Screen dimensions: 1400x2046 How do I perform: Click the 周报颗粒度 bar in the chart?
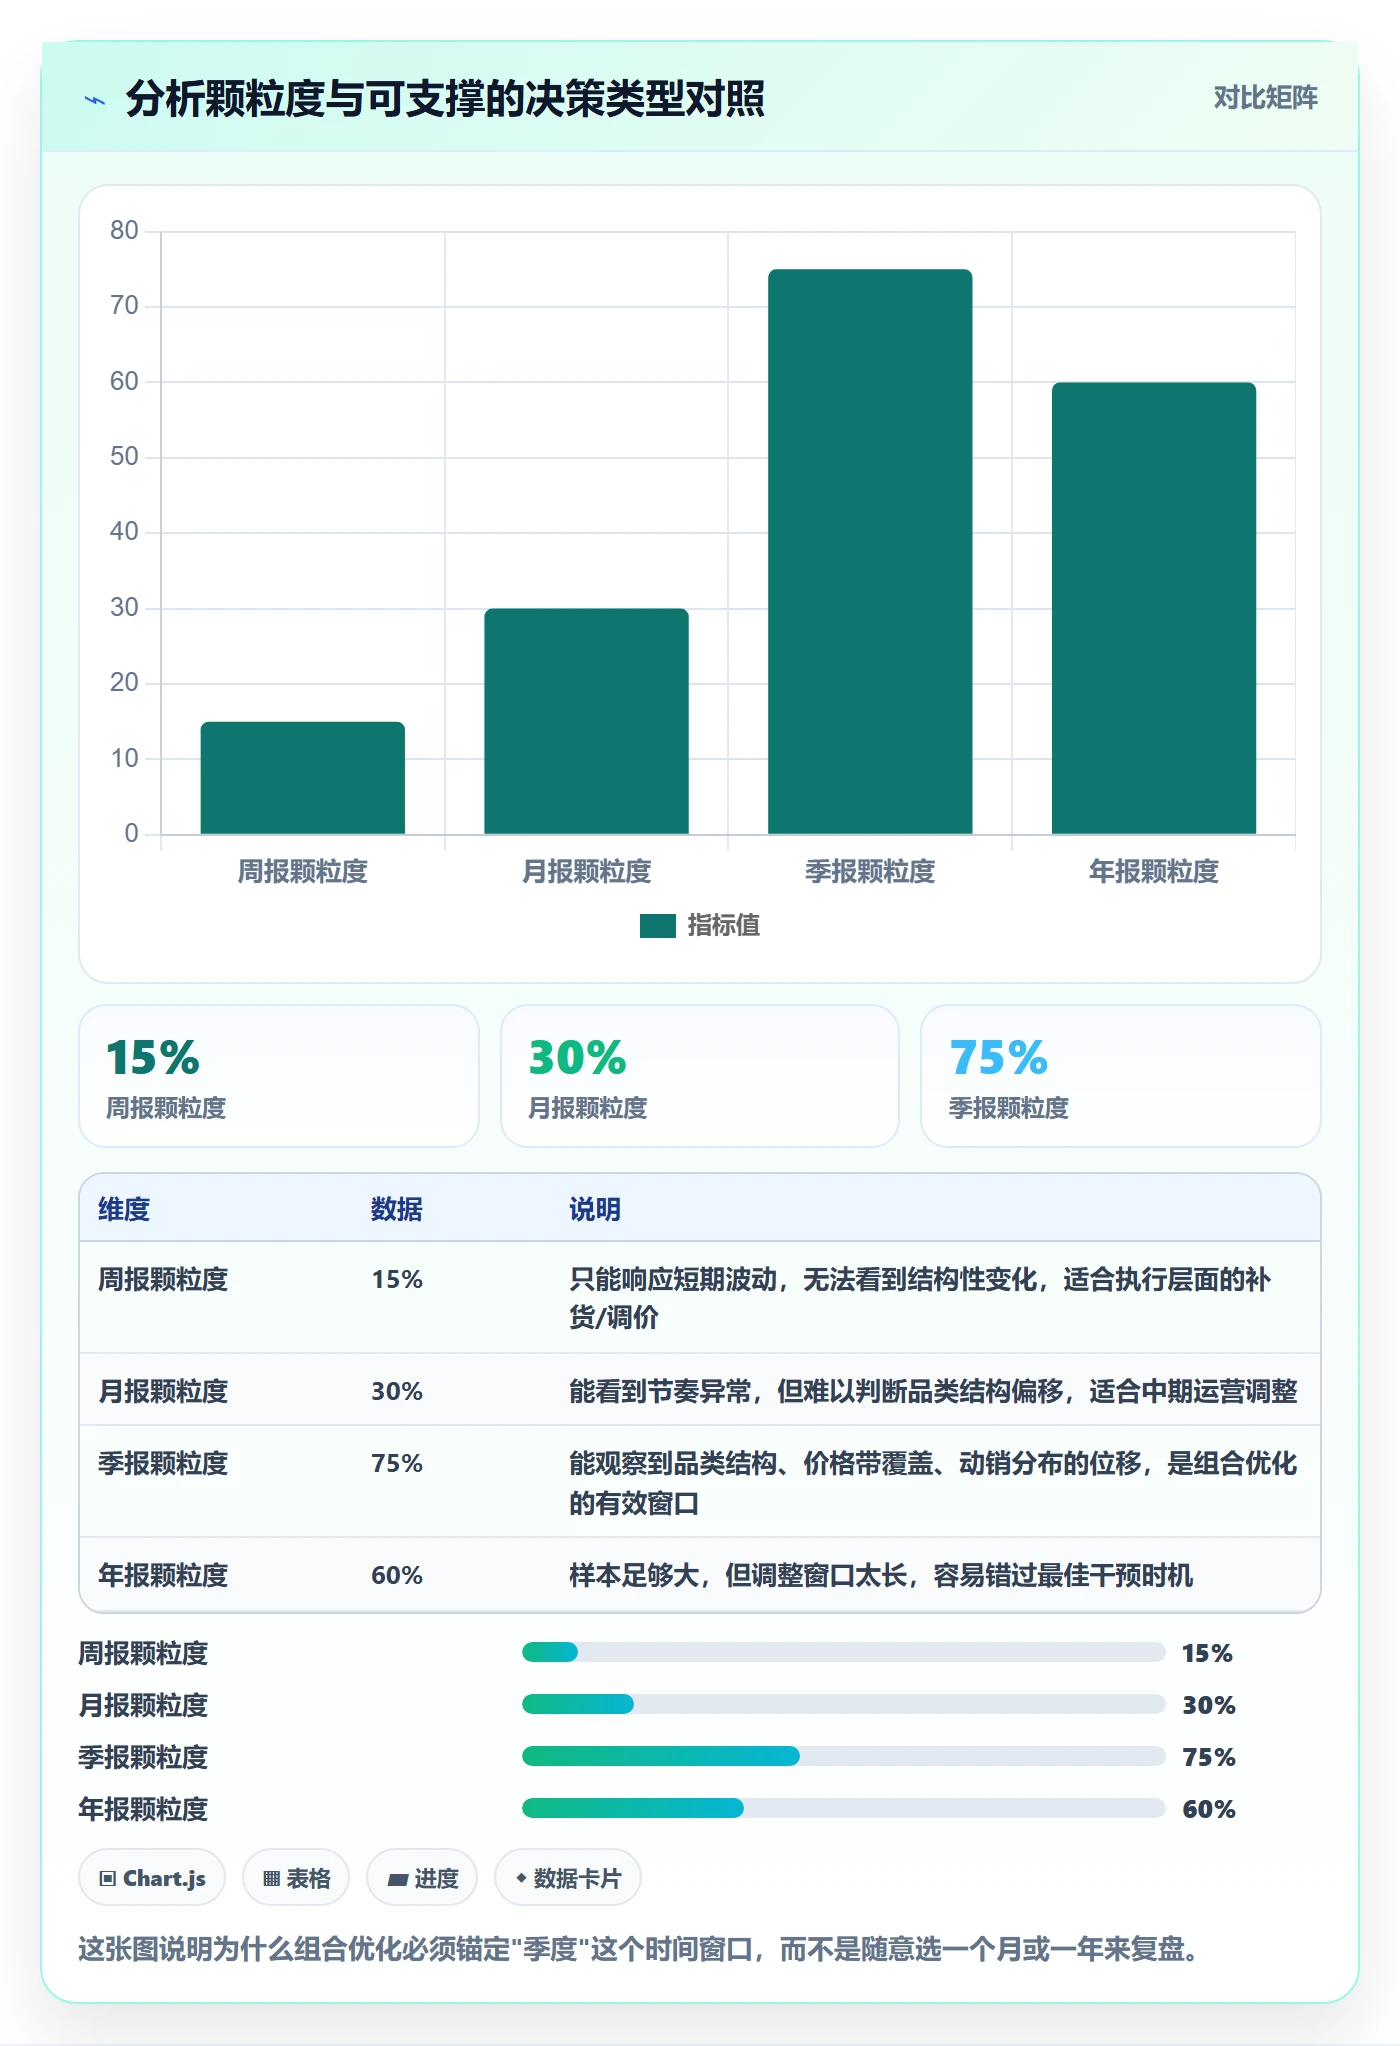pyautogui.click(x=303, y=778)
